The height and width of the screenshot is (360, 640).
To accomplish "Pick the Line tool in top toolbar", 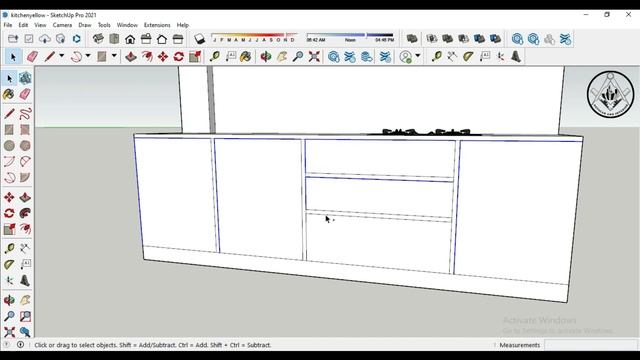I will (50, 56).
